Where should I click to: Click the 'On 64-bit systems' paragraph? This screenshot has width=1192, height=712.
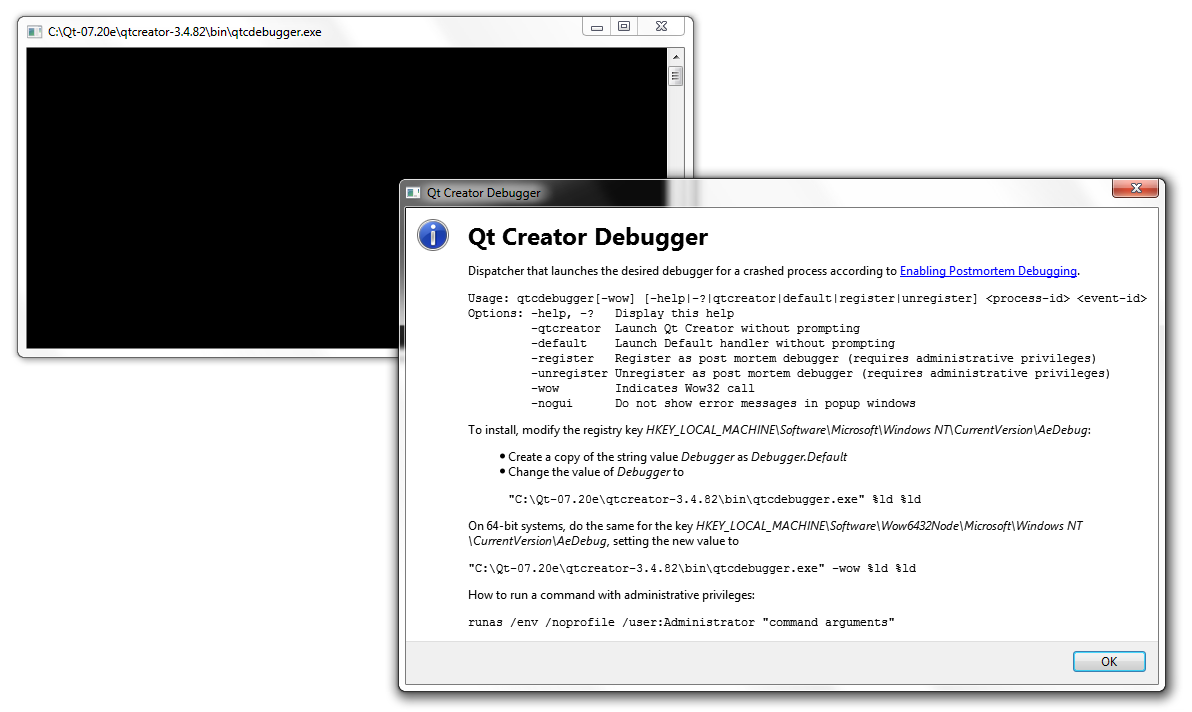775,533
